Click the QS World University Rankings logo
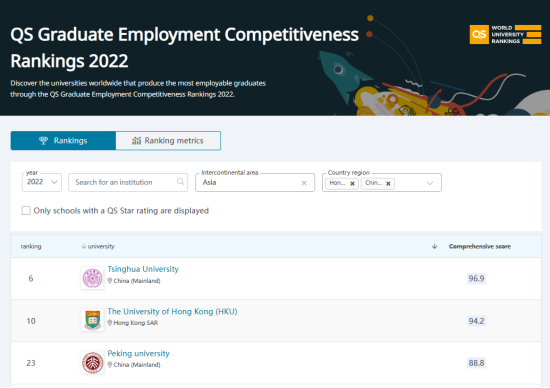This screenshot has width=550, height=388. (x=505, y=34)
